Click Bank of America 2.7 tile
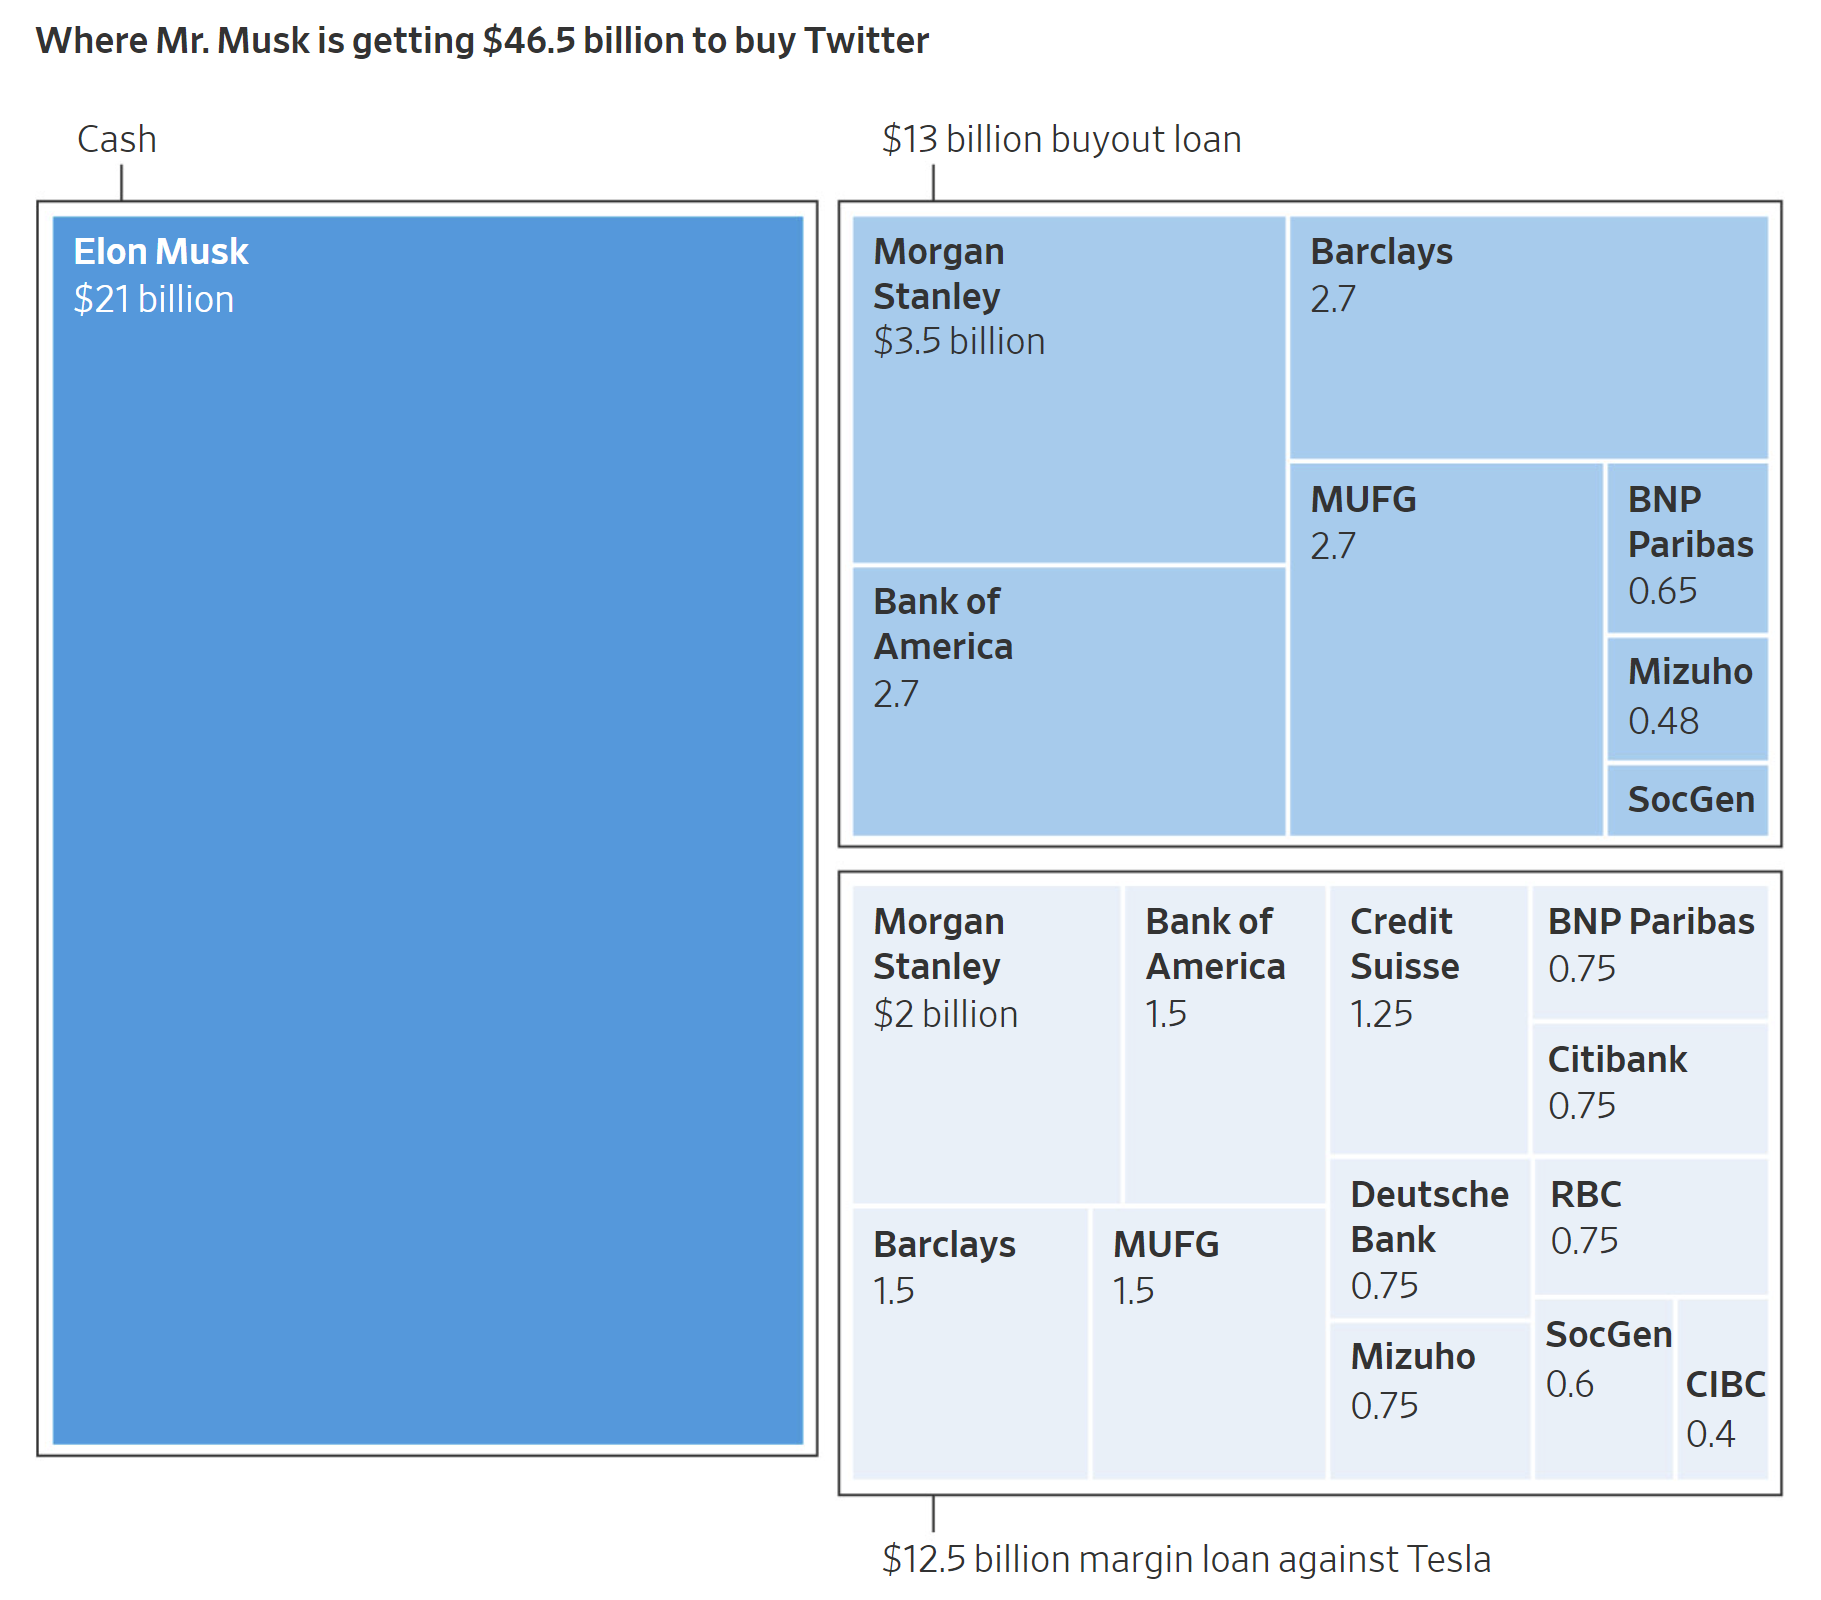 1069,701
